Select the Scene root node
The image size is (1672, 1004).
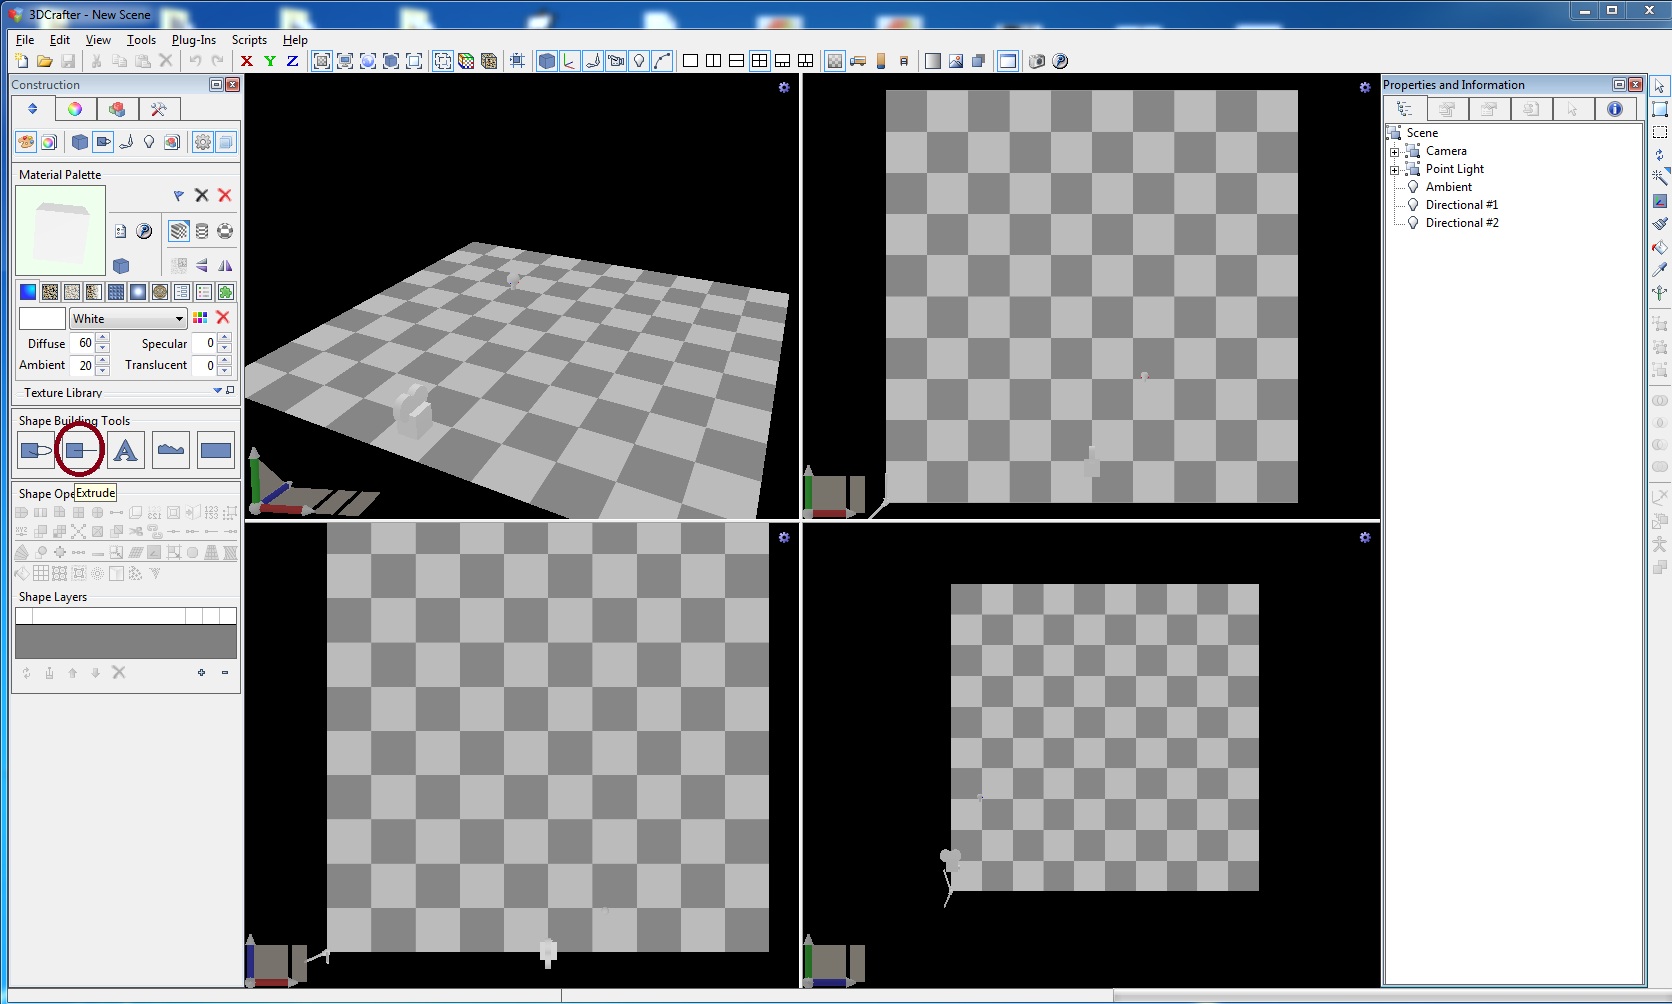(1422, 133)
